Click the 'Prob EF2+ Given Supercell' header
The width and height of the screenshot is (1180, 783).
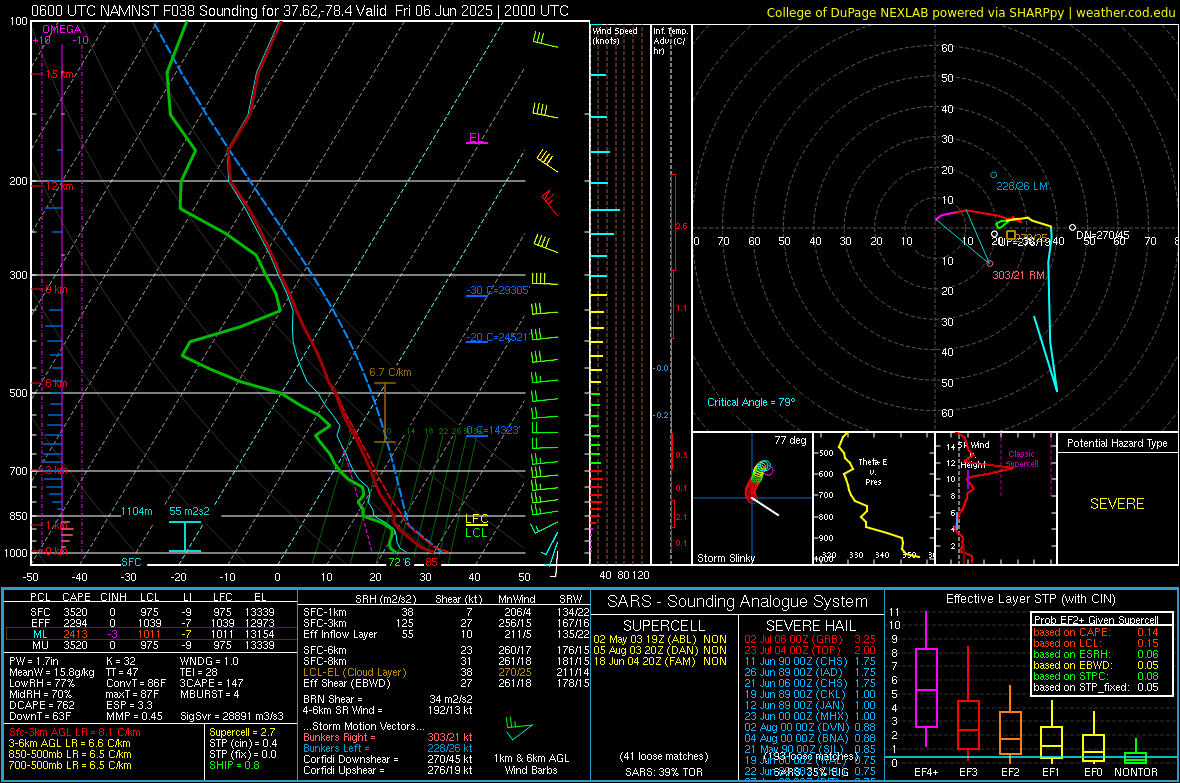(x=1096, y=620)
